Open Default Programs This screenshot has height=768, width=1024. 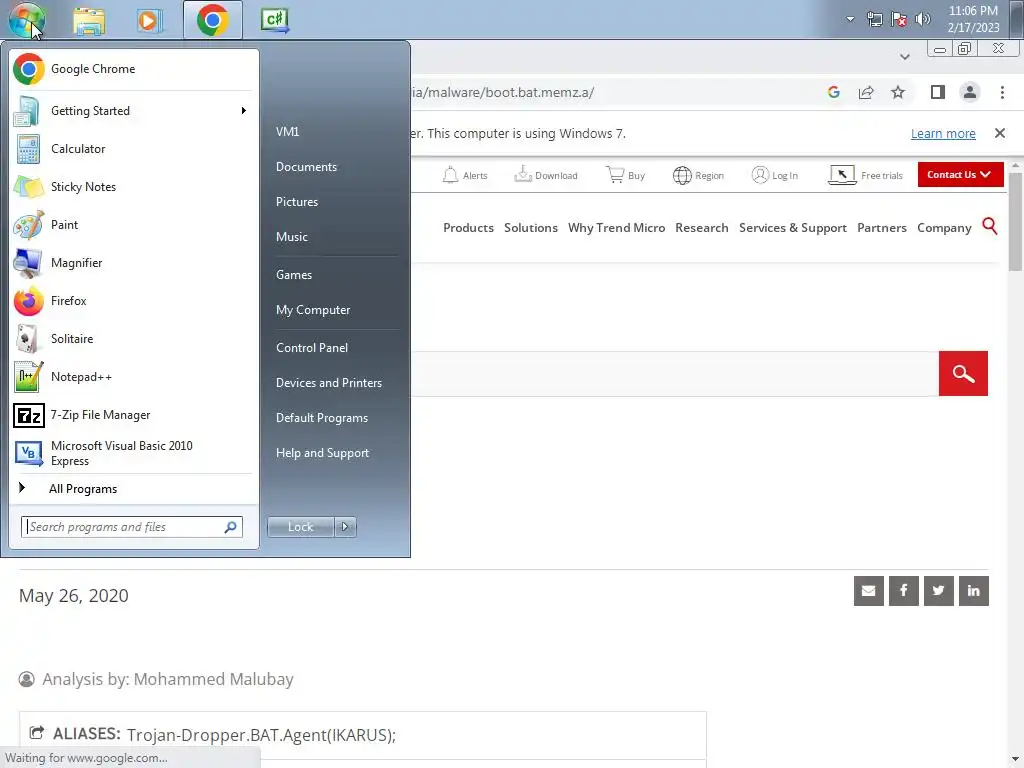(x=321, y=418)
